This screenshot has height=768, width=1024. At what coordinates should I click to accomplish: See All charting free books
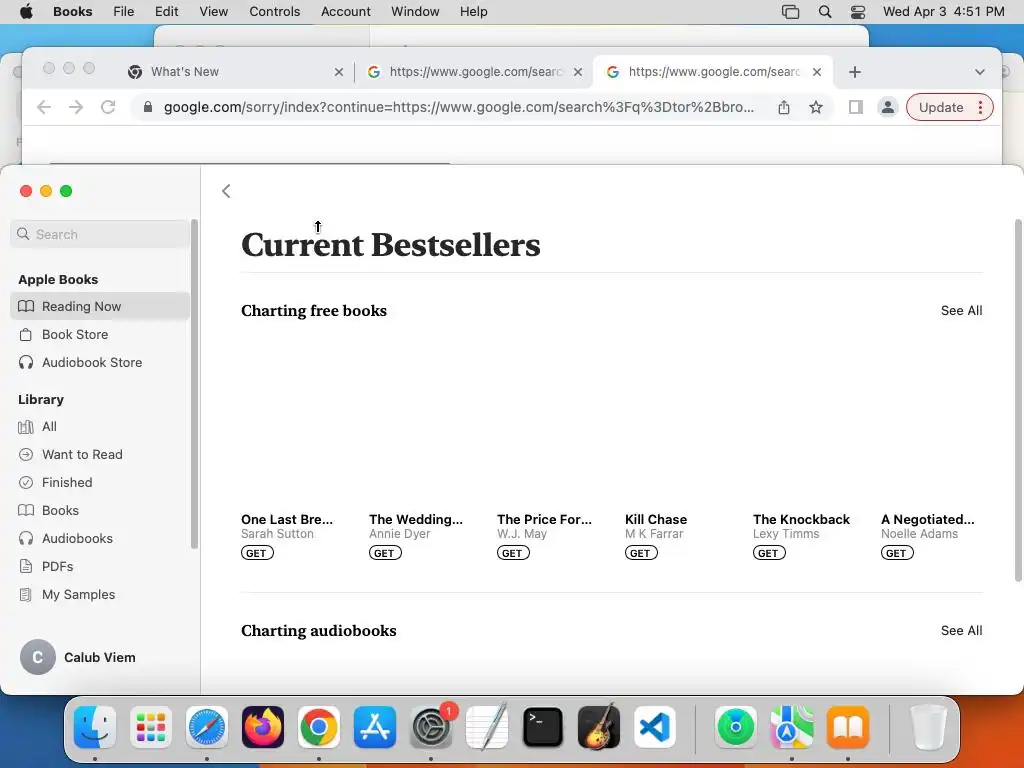[961, 311]
